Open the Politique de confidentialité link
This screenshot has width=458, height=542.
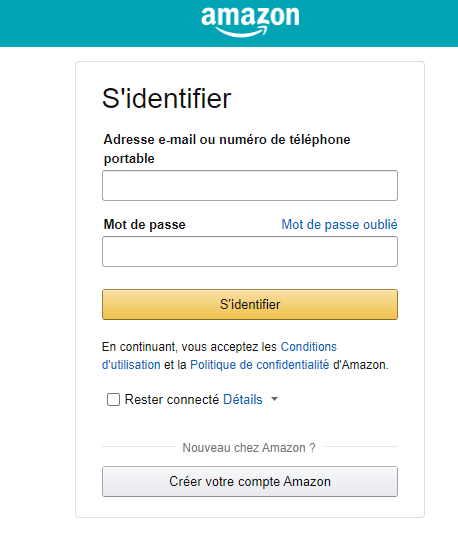(260, 365)
